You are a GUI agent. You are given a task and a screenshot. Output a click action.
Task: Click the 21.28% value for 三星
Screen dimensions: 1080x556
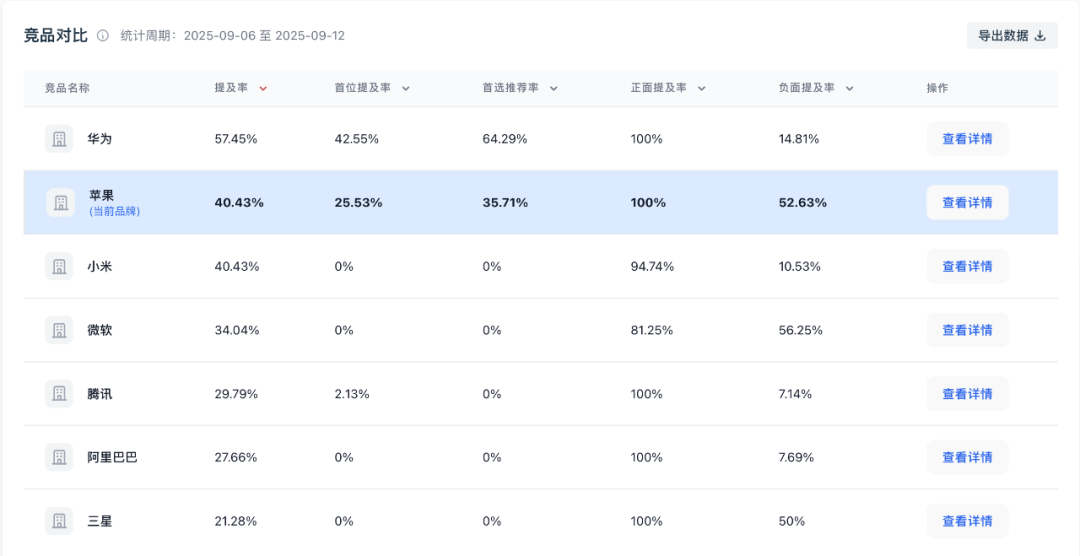236,522
